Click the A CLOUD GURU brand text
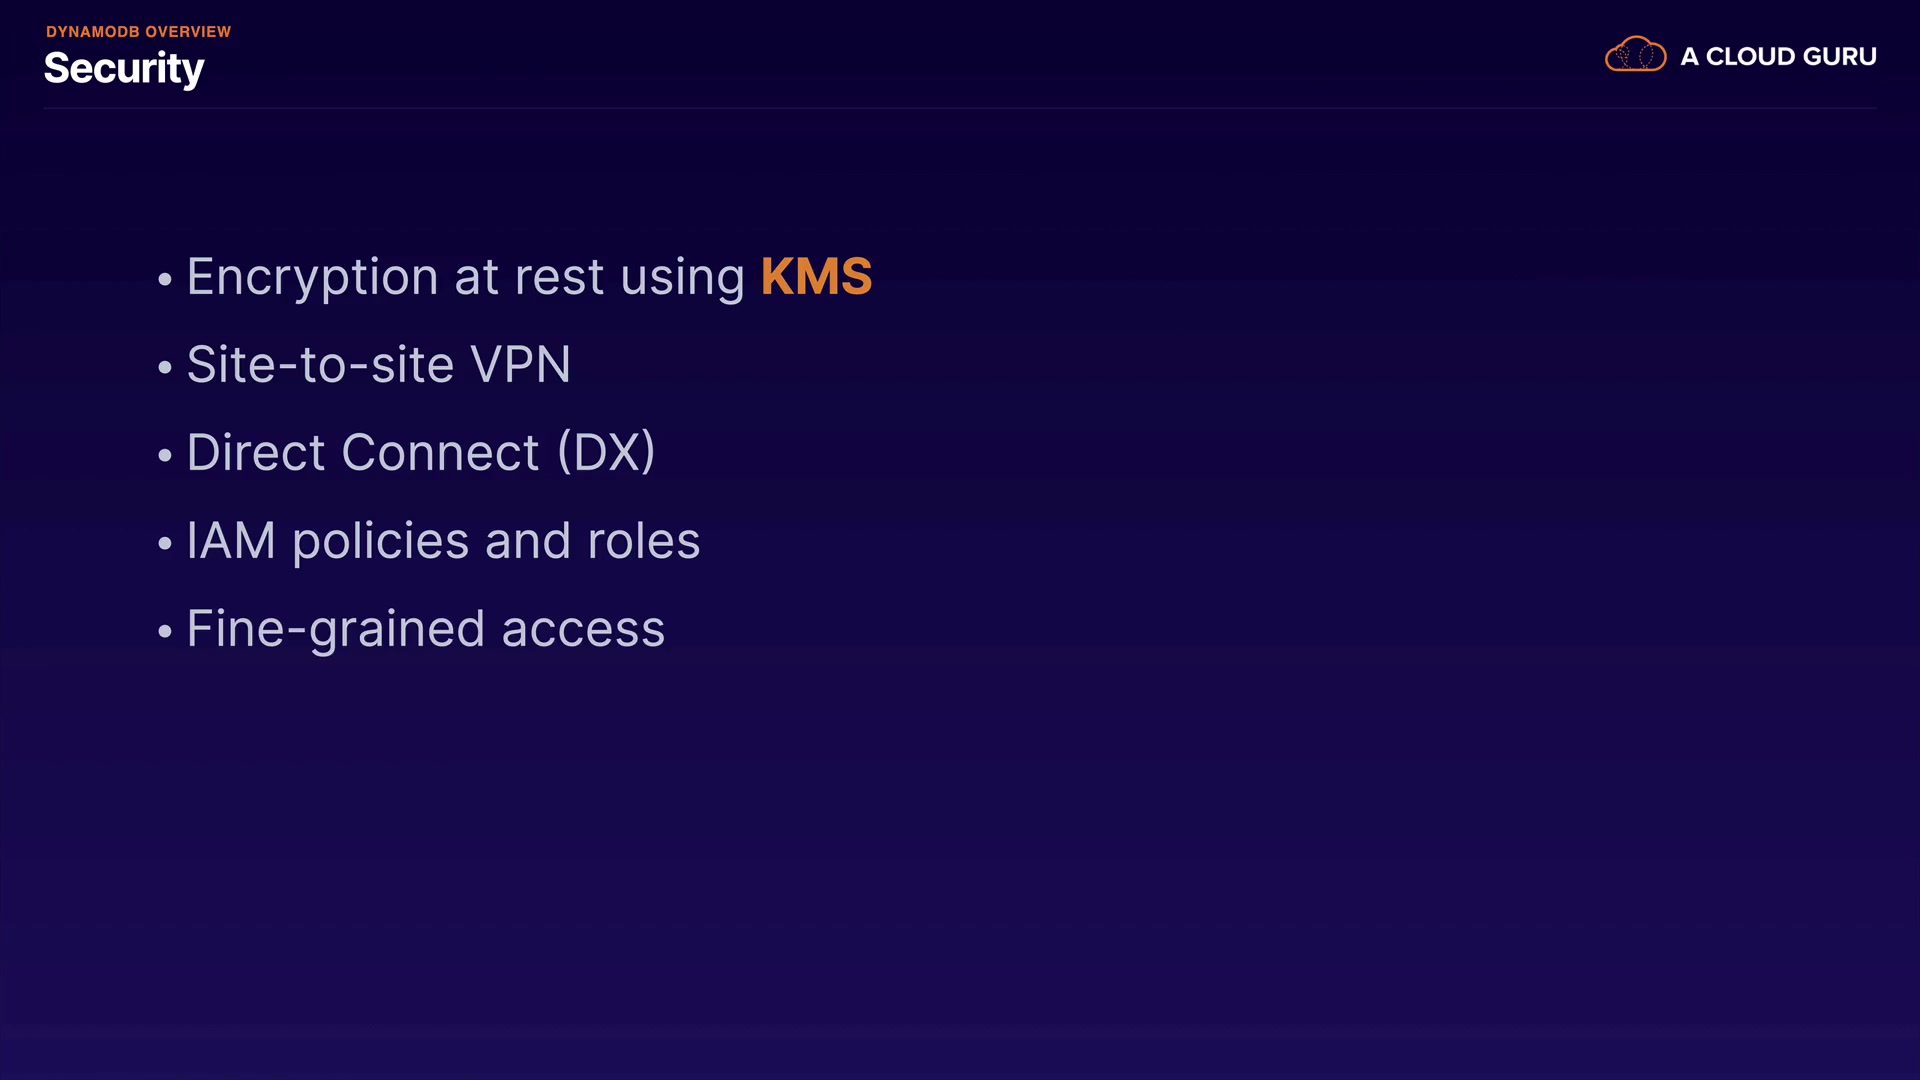Screen dimensions: 1920x1080 pyautogui.click(x=1778, y=57)
